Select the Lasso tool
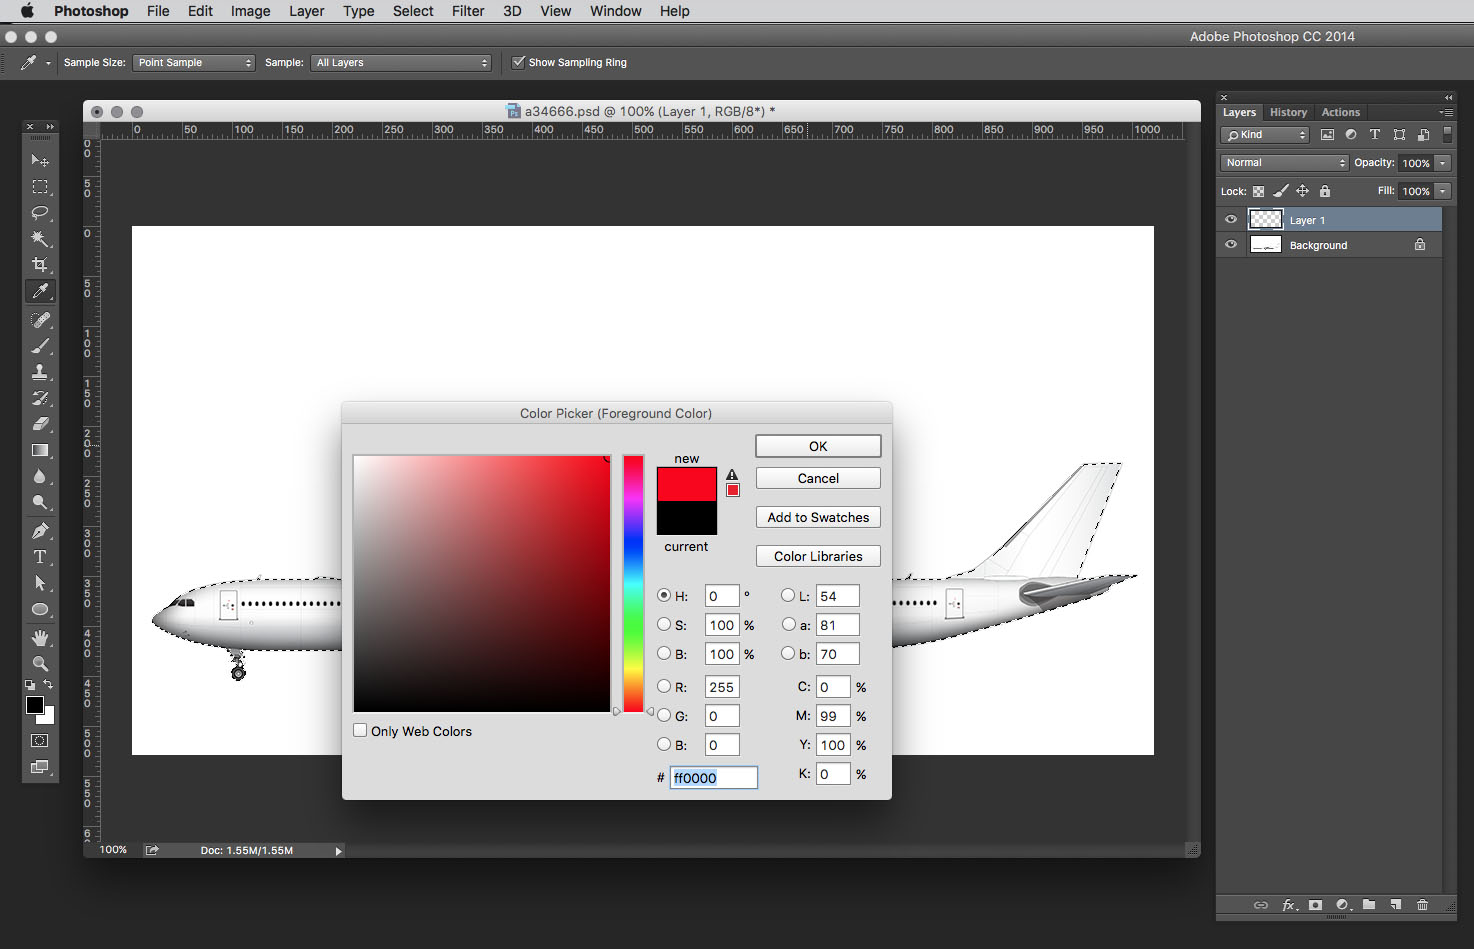1474x949 pixels. pyautogui.click(x=40, y=212)
